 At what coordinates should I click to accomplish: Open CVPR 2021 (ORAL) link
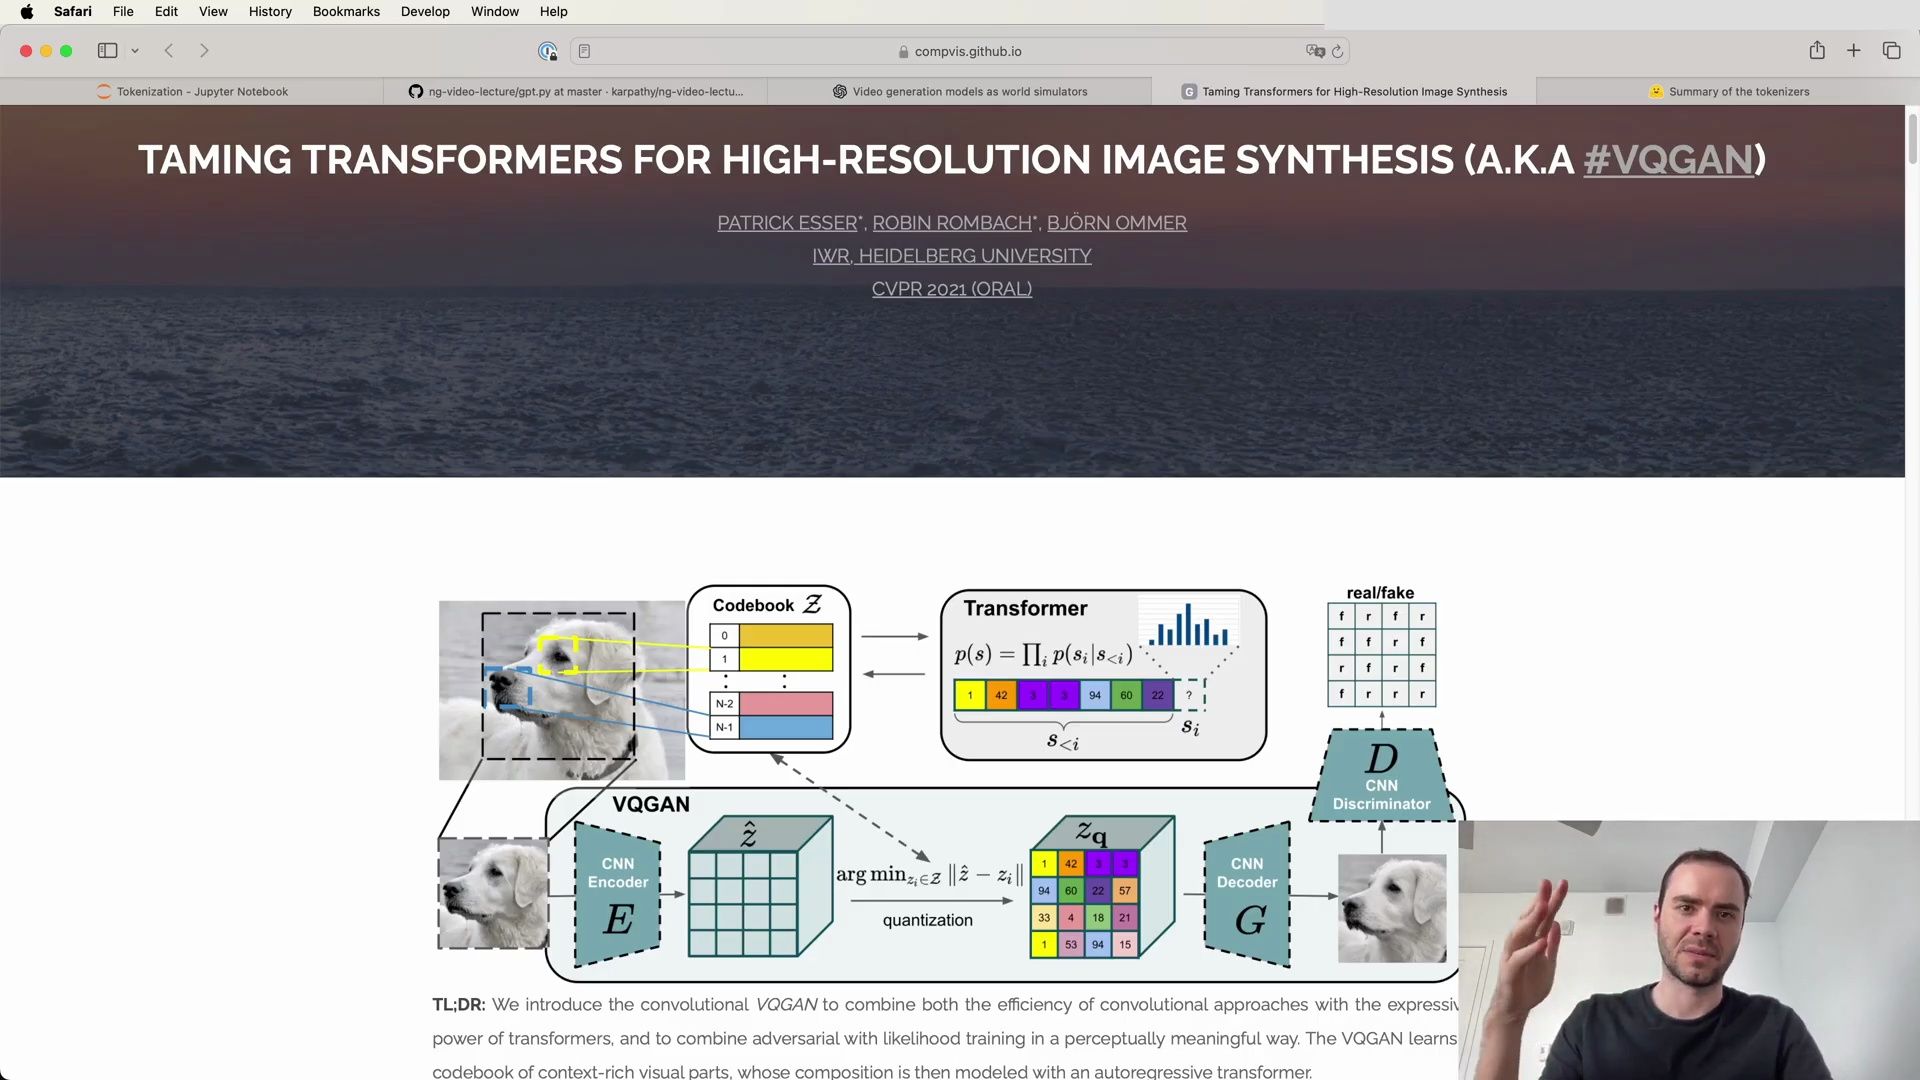click(952, 289)
